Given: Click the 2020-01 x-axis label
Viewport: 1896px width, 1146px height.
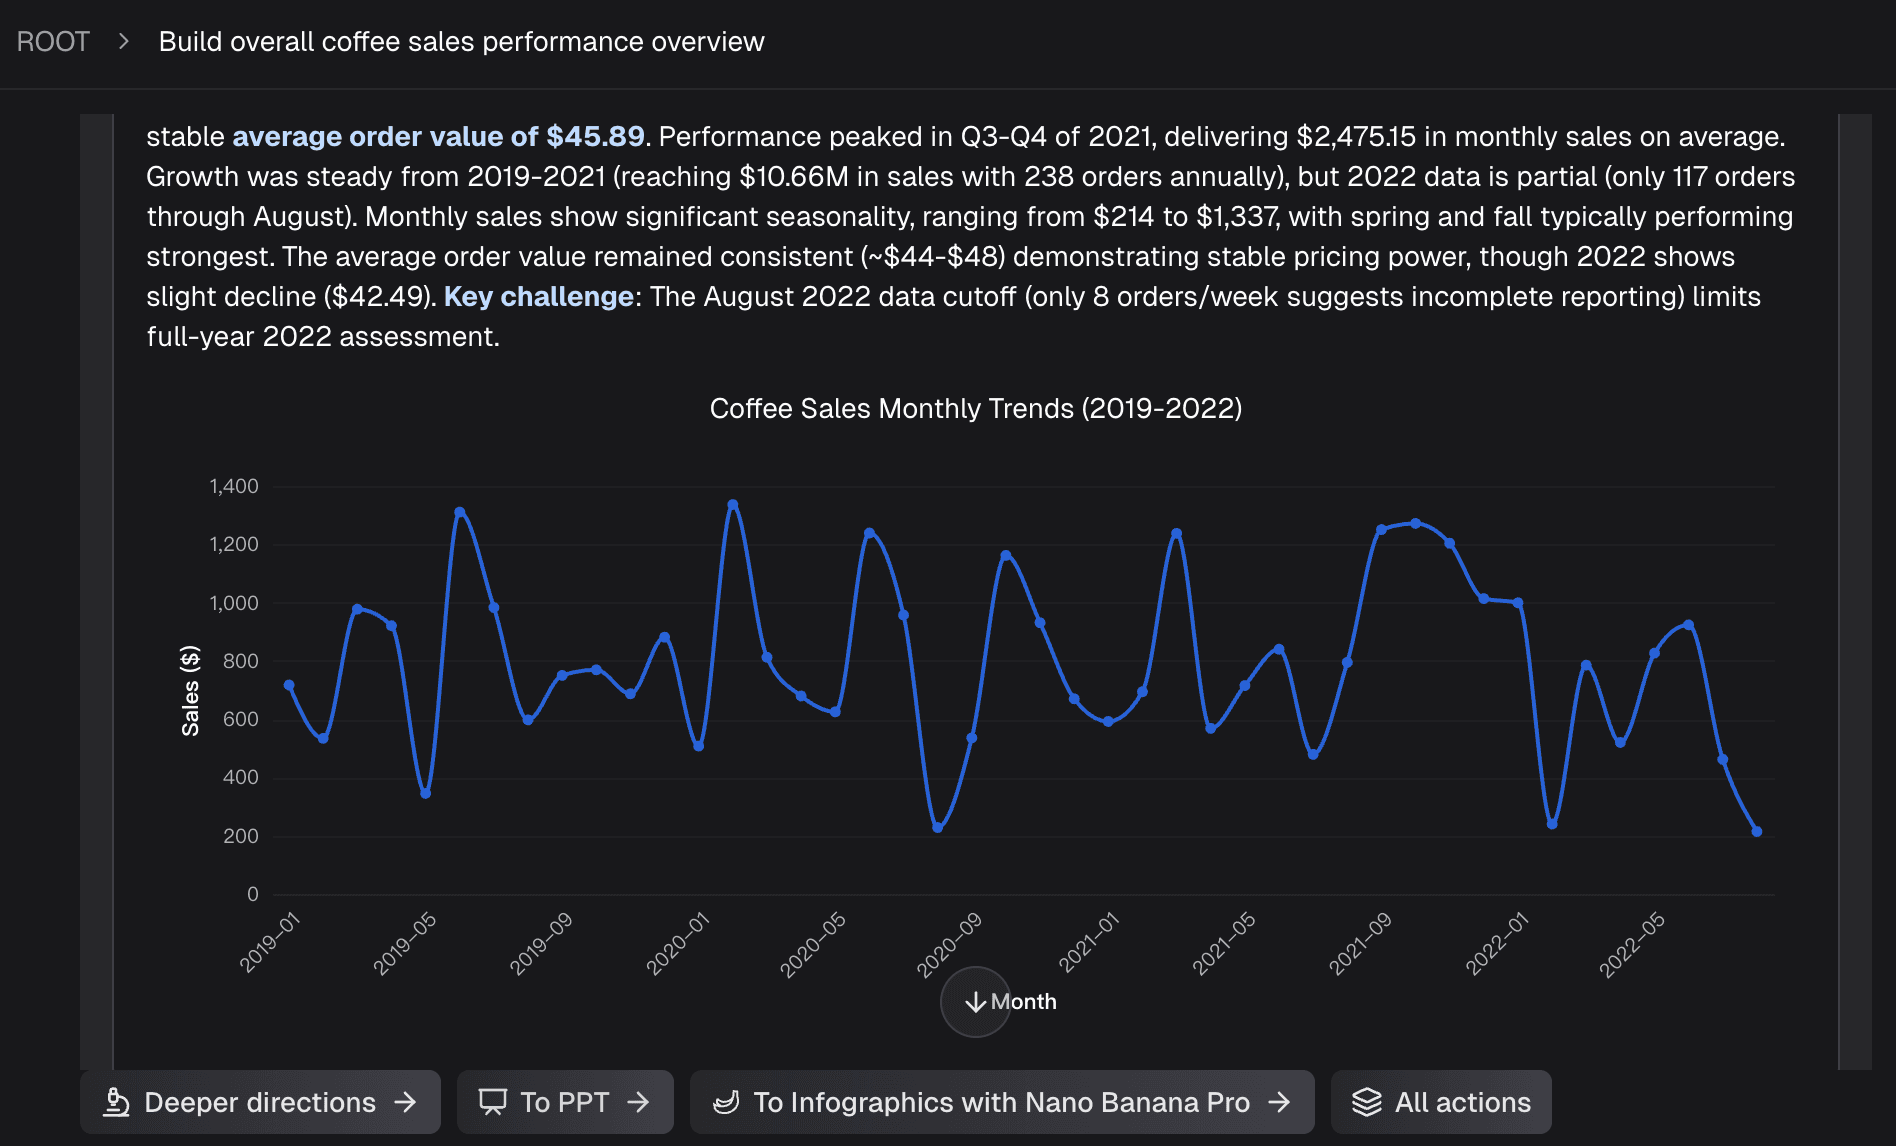Looking at the screenshot, I should tap(677, 943).
